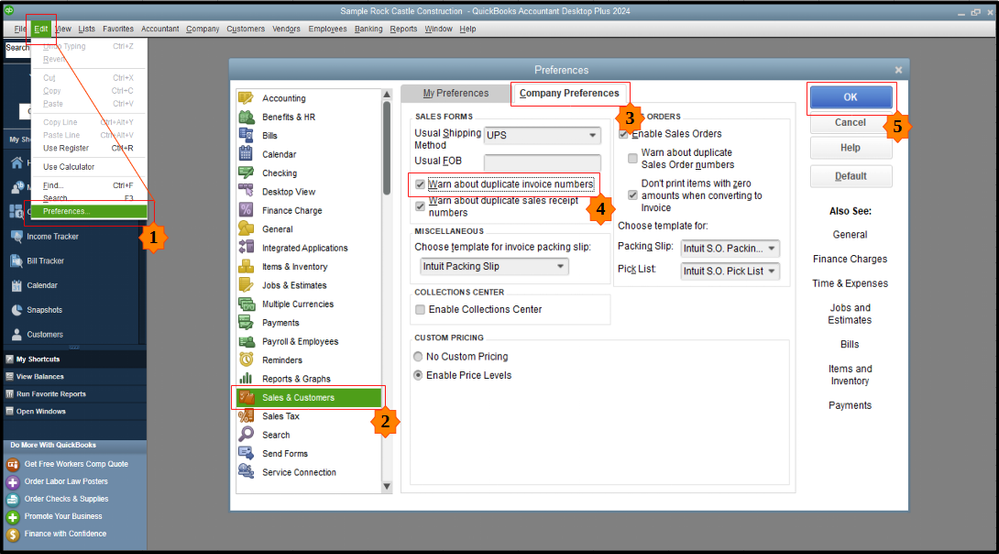Image resolution: width=999 pixels, height=554 pixels.
Task: Select Items & Inventory preference icon
Action: [246, 266]
